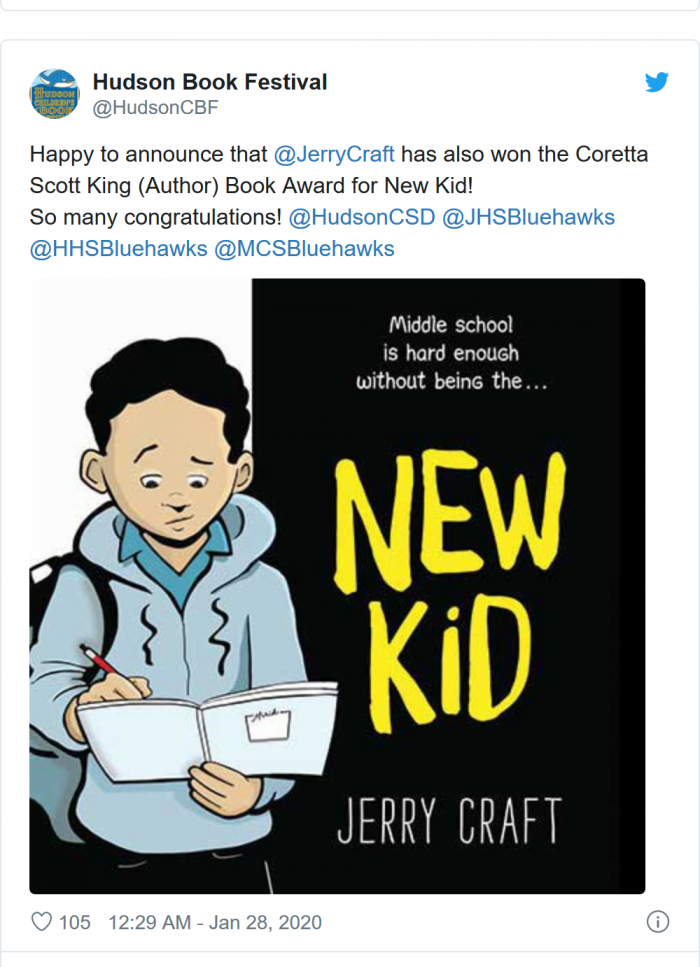Screen dimensions: 700x967
Task: Click the 105 likes count
Action: (75, 922)
